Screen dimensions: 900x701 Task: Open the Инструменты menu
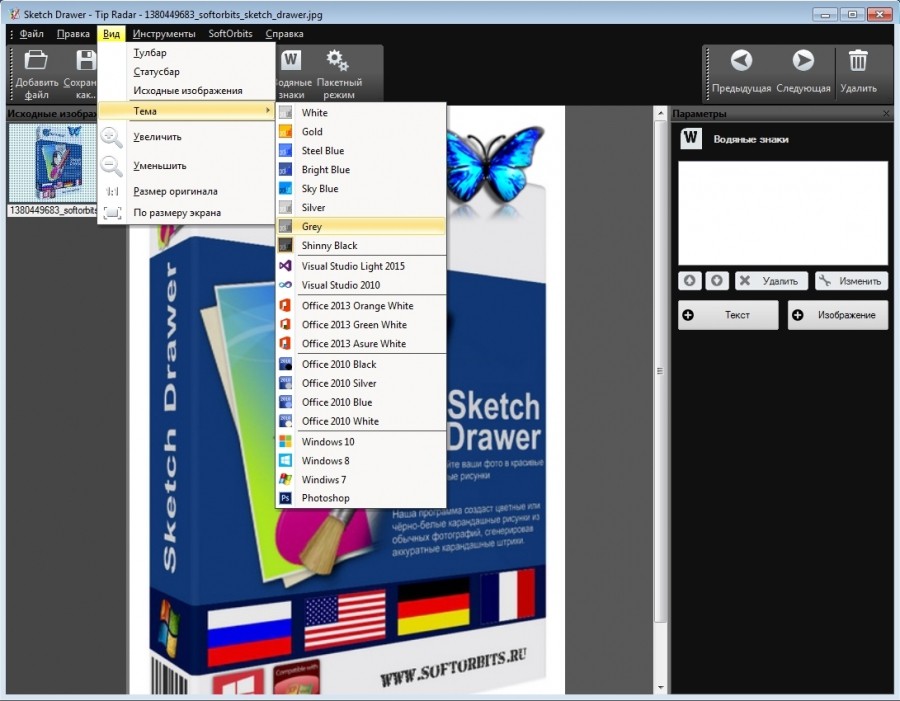[165, 33]
